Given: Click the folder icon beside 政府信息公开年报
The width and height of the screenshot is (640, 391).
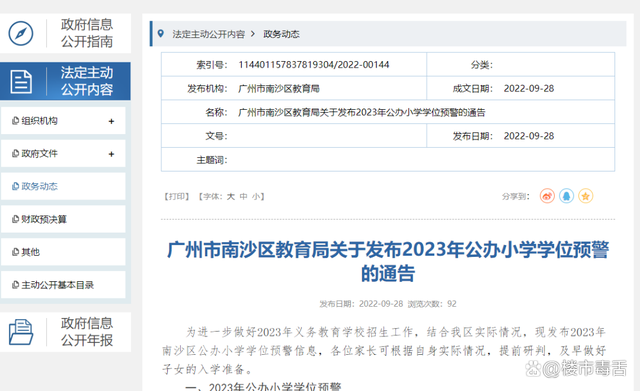Looking at the screenshot, I should [x=21, y=332].
